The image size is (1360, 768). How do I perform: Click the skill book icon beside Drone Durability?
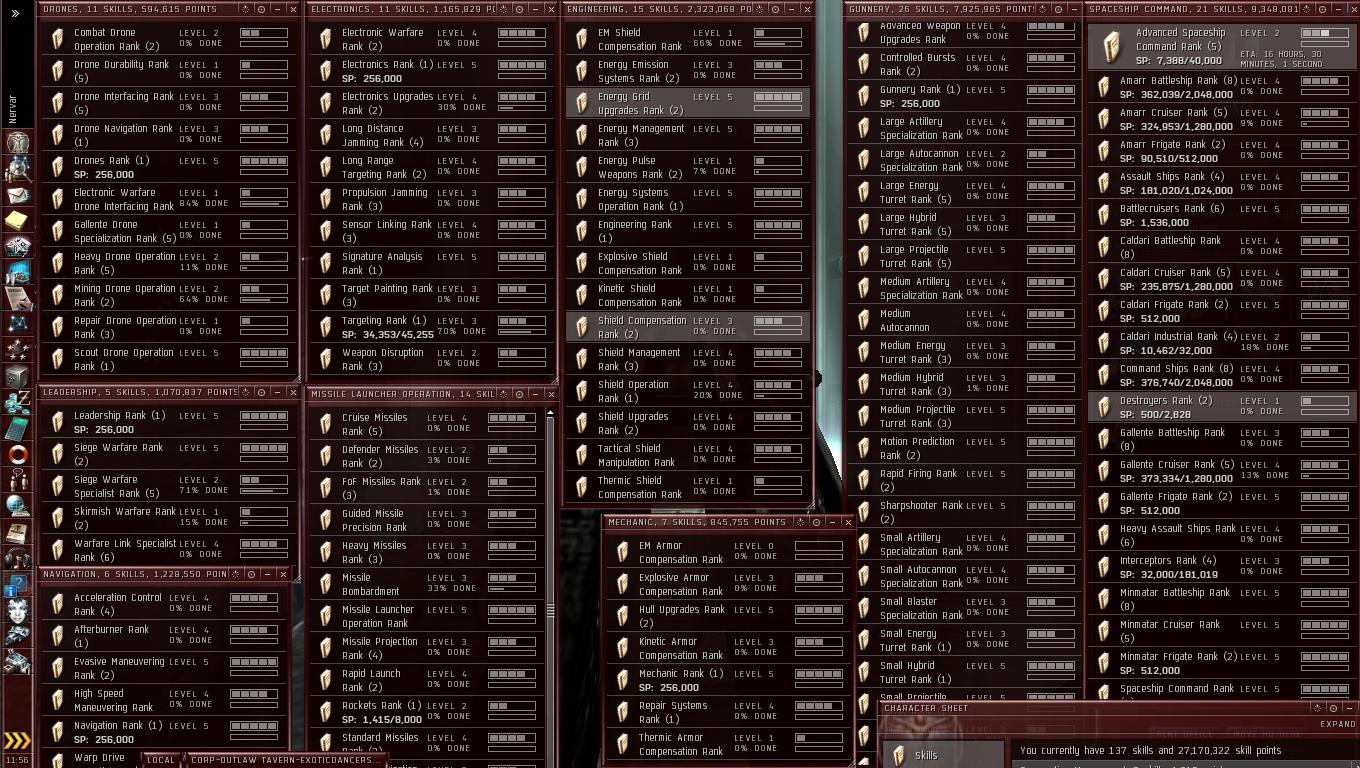pyautogui.click(x=58, y=71)
